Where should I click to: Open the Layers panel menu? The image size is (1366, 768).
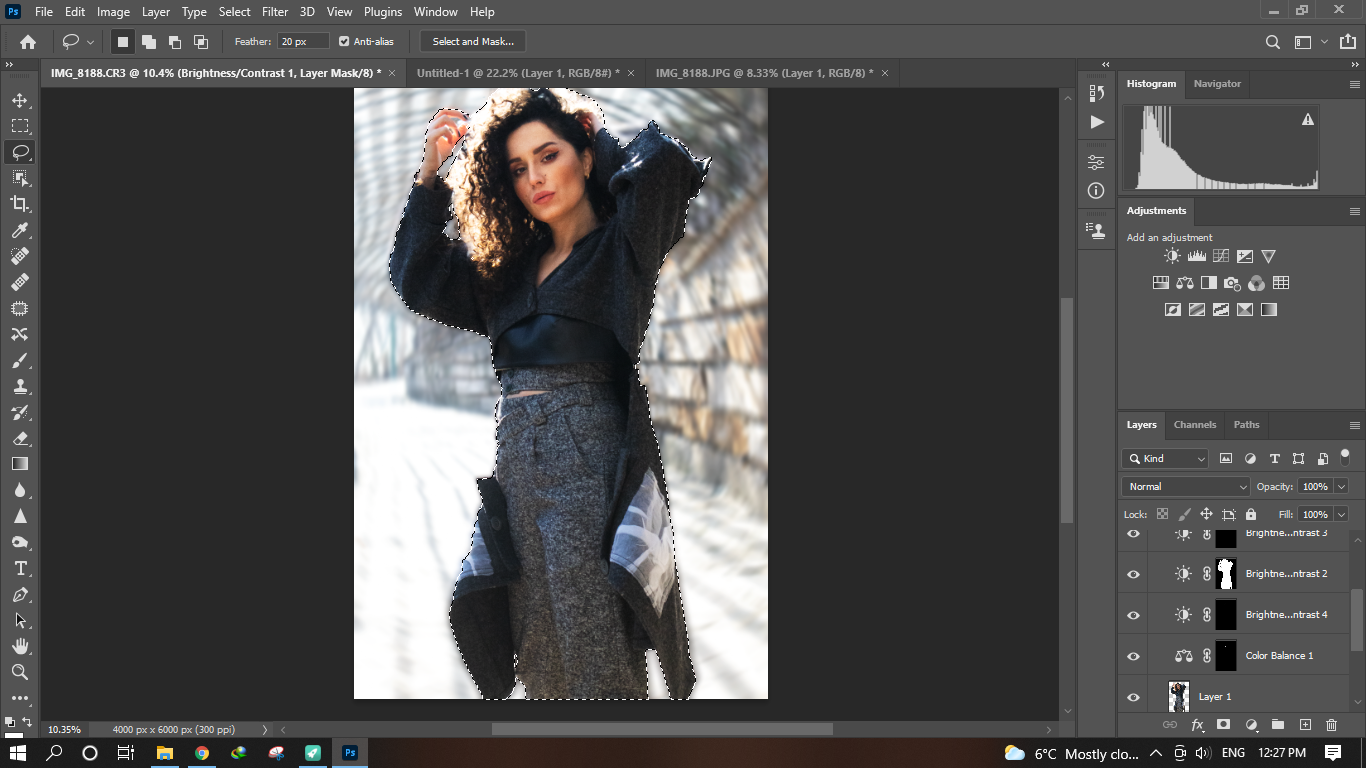pyautogui.click(x=1354, y=425)
